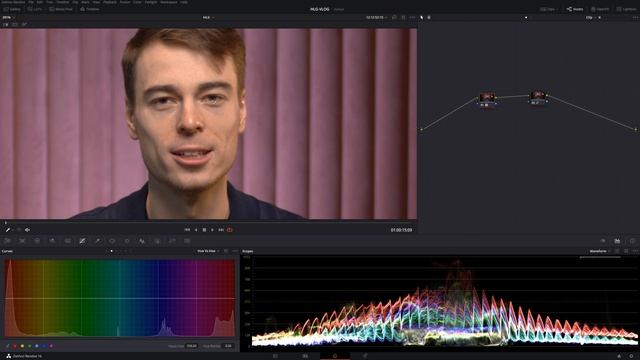Viewport: 640px width, 360px height.
Task: Stop playback
Action: [204, 230]
